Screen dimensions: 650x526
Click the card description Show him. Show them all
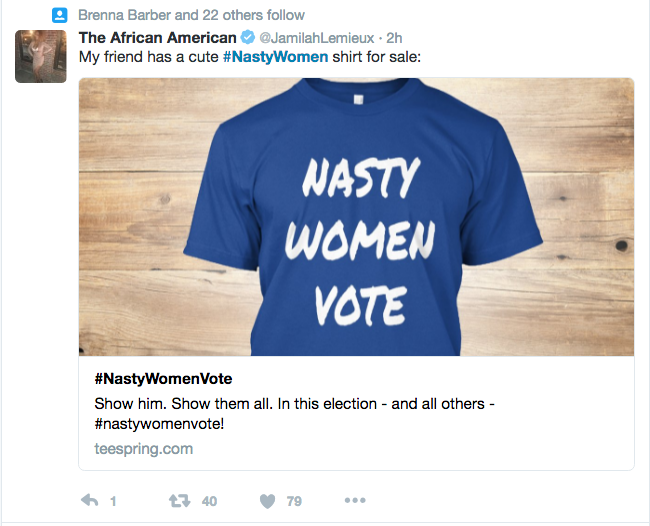(294, 414)
